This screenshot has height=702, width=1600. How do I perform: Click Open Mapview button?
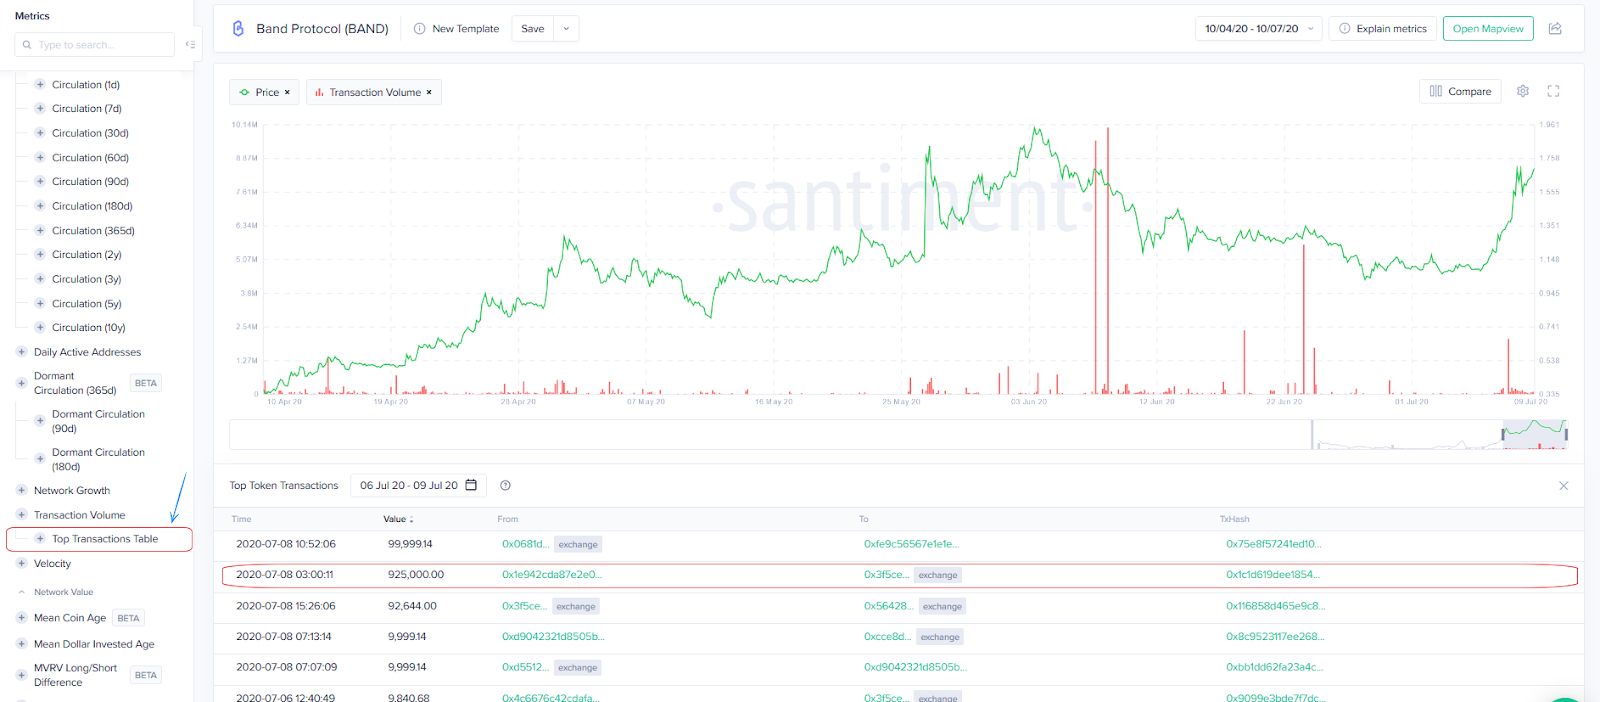(1488, 28)
